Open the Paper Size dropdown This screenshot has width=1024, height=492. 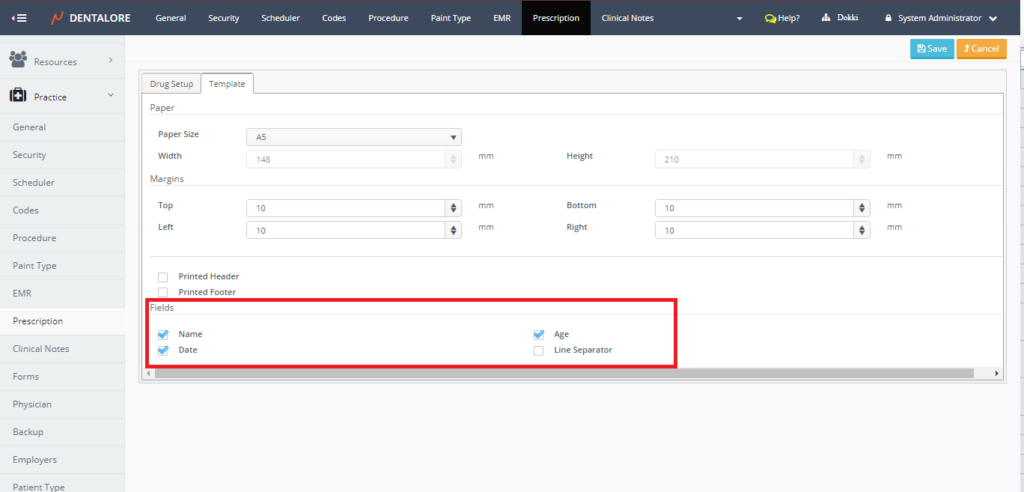tap(353, 137)
